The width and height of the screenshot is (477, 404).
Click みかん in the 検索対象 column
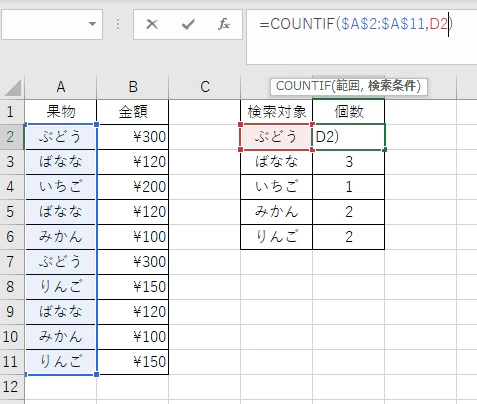pyautogui.click(x=276, y=212)
